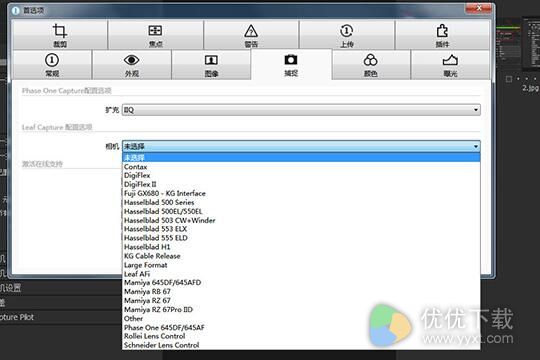Screen dimensions: 540x360
Task: Click the 2.jpg file label in background window
Action: click(530, 88)
